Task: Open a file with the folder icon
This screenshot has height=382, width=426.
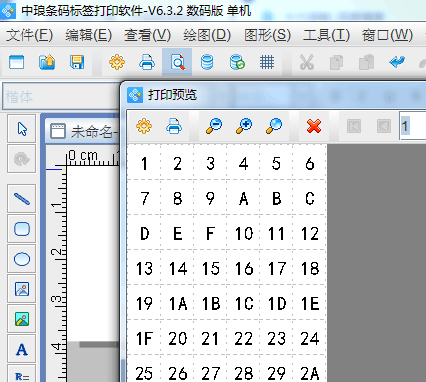Action: click(x=47, y=62)
